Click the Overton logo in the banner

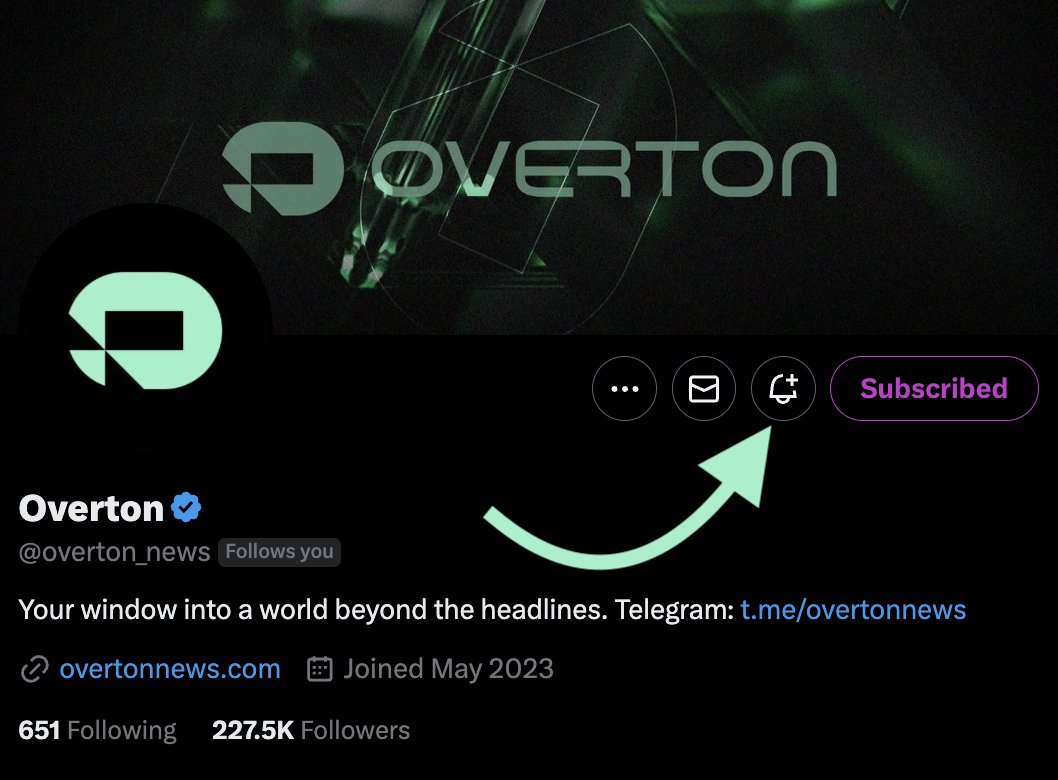click(x=530, y=169)
